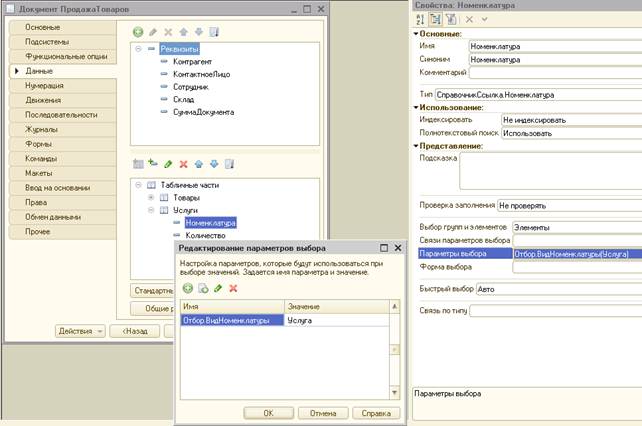Click up arrow of parameters table scrollbar
The image size is (642, 426).
pyautogui.click(x=395, y=306)
